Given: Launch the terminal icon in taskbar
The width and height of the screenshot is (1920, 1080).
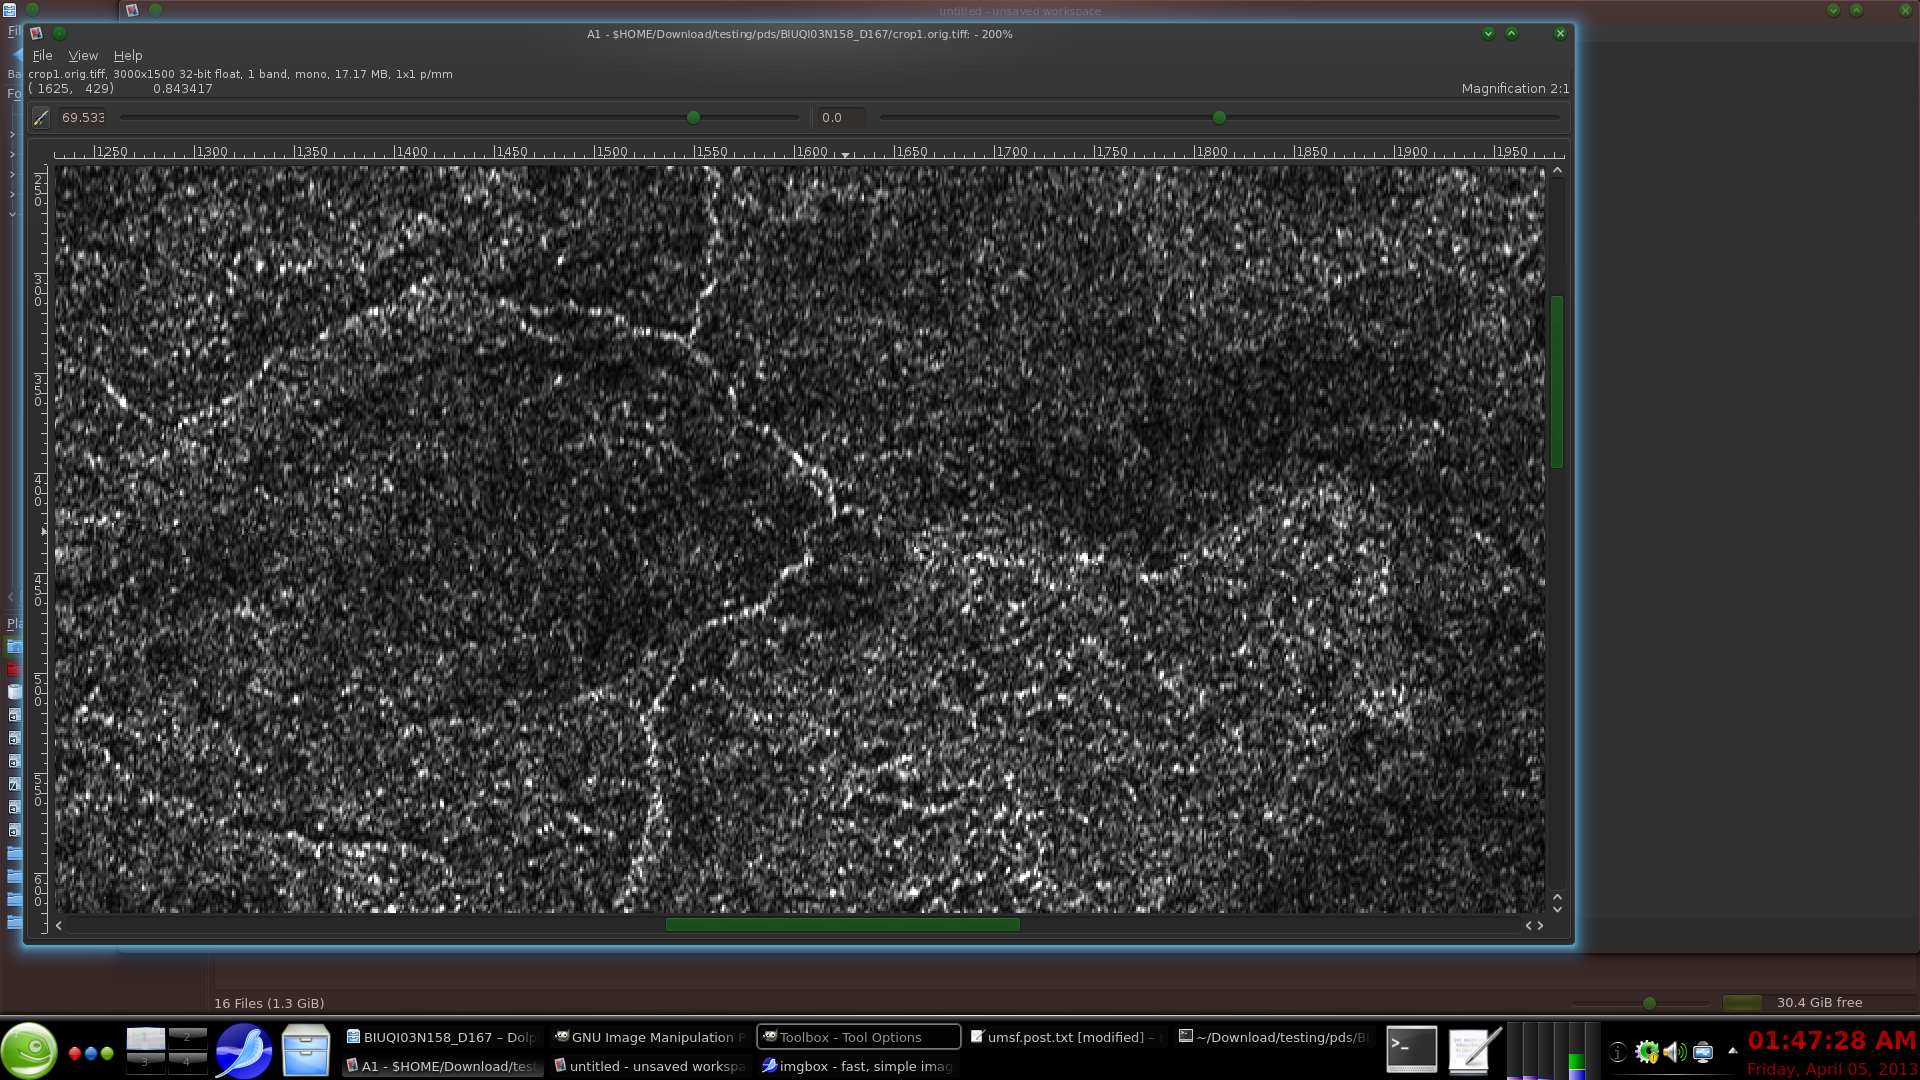Looking at the screenshot, I should click(1412, 1050).
